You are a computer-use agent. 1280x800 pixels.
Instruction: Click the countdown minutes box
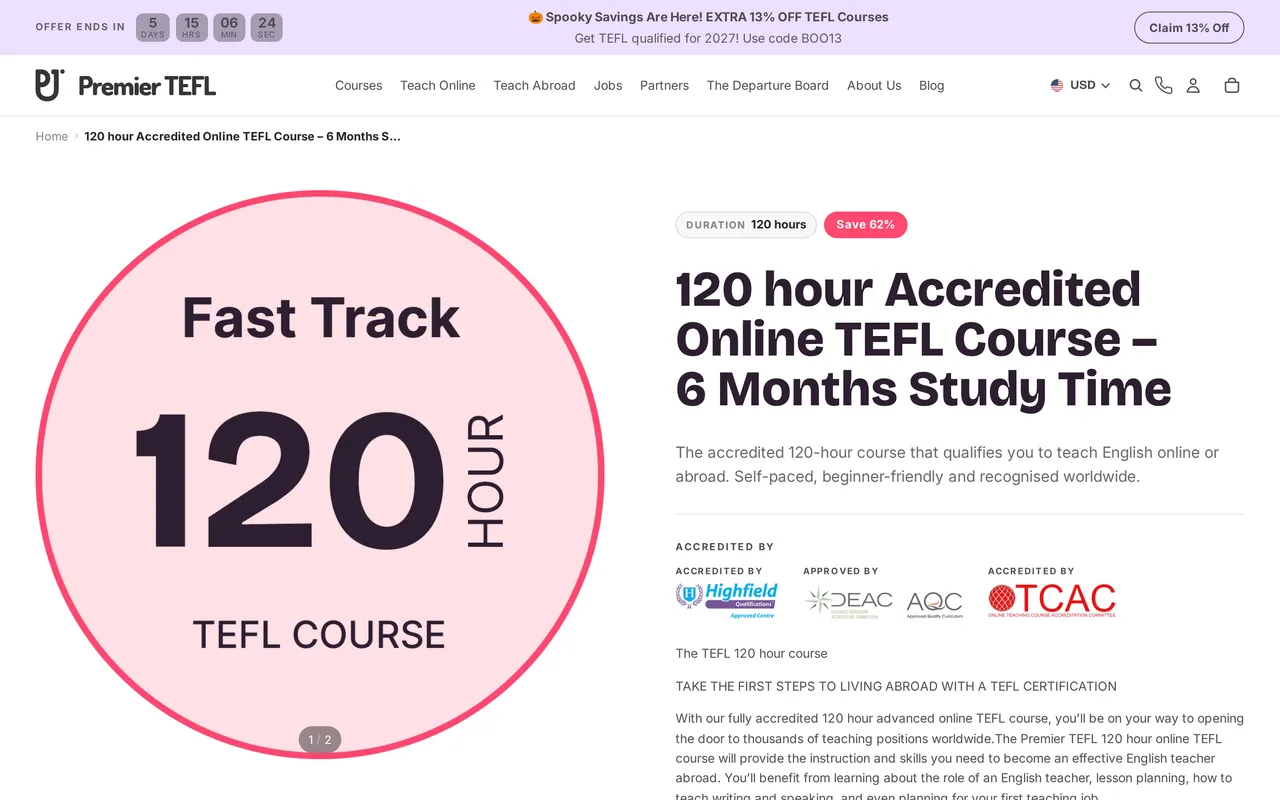point(229,28)
